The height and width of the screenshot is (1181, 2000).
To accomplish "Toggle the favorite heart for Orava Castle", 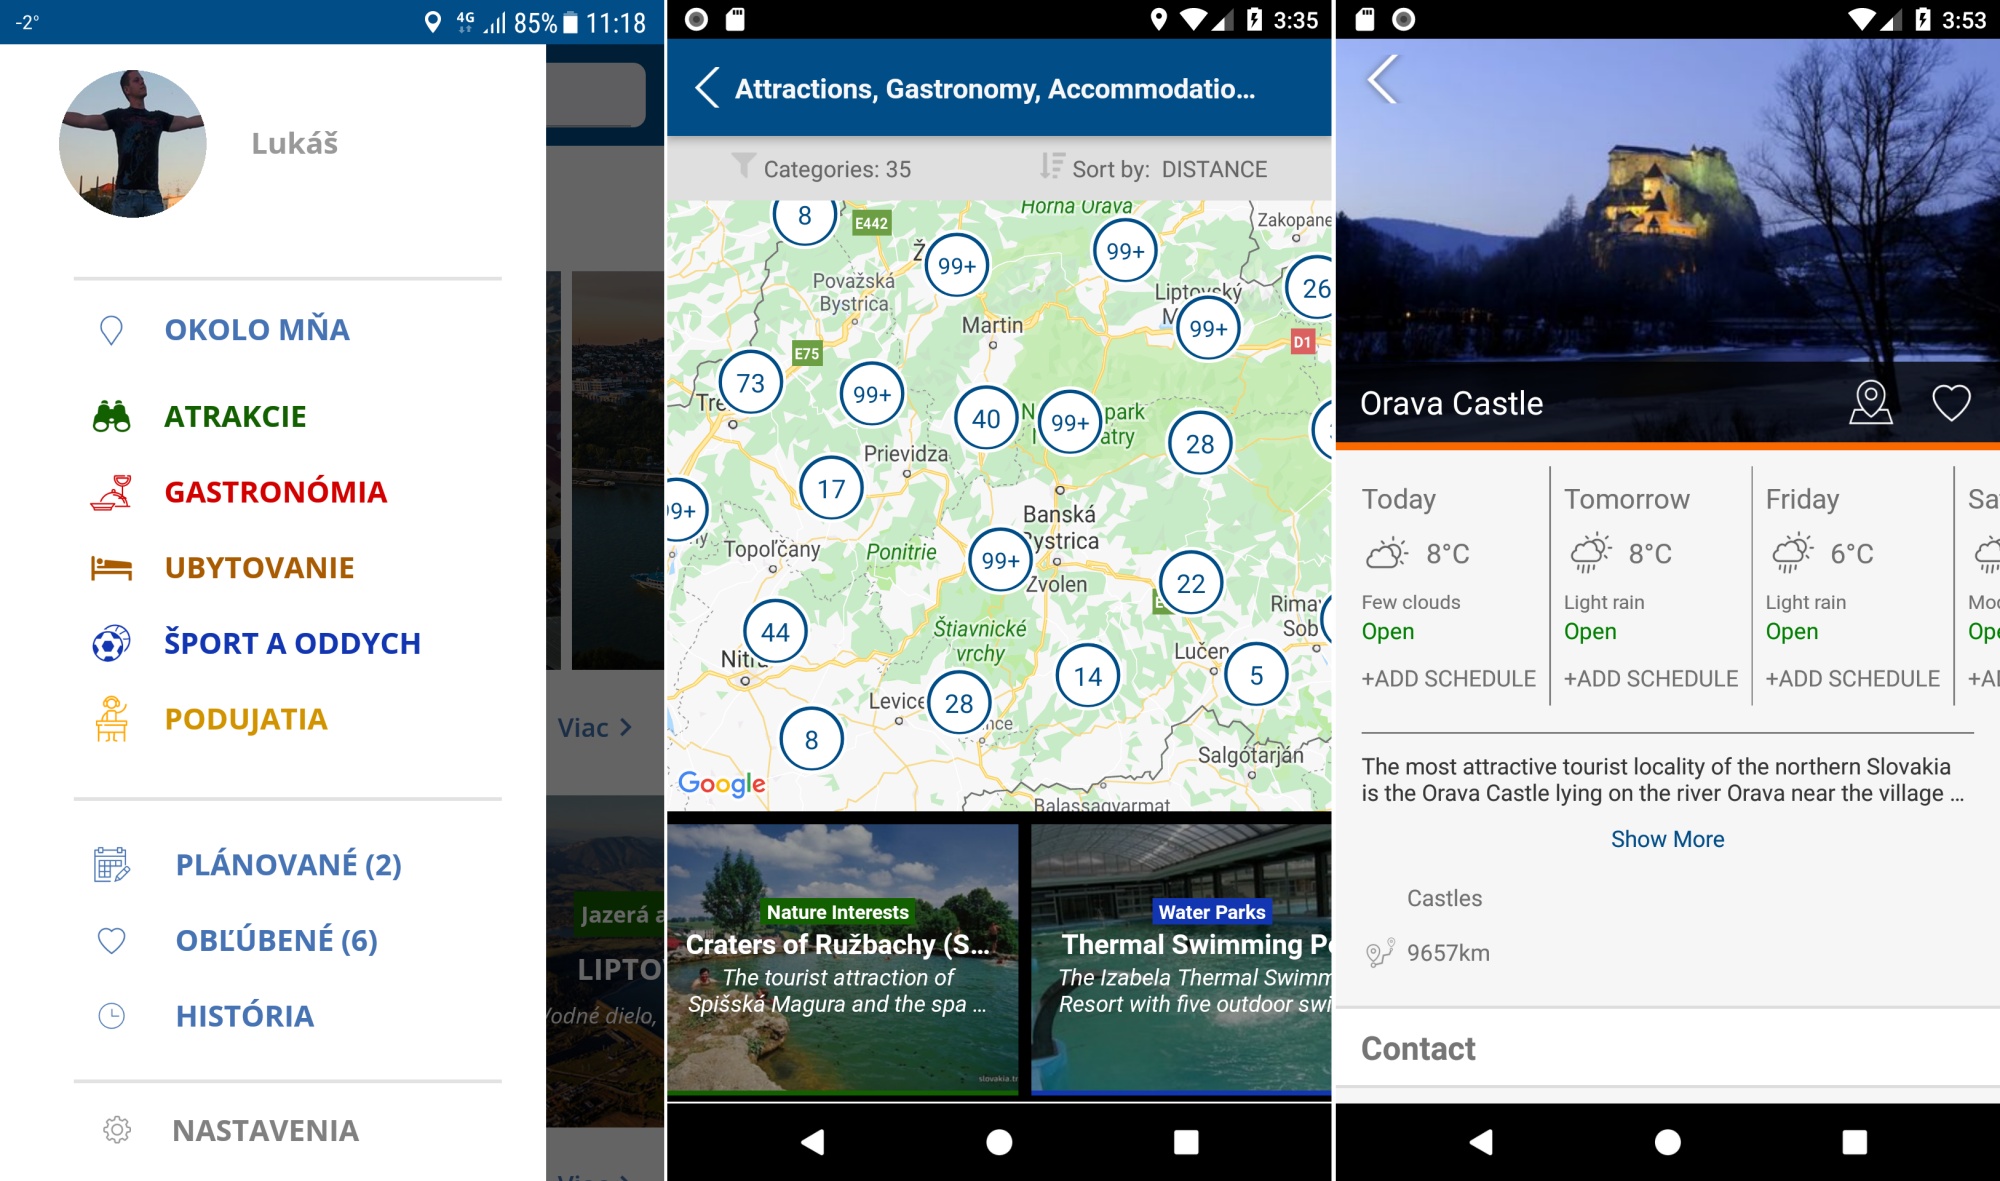I will click(x=1950, y=403).
